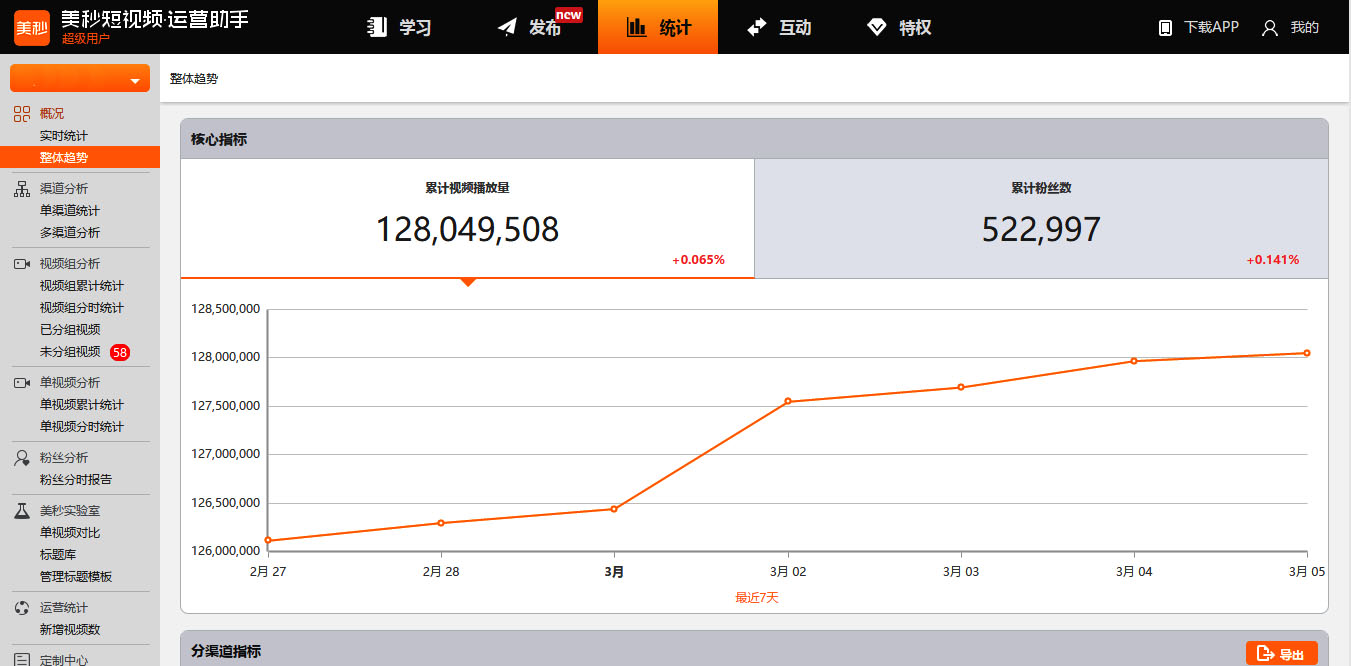Click the 导出 export button
The width and height of the screenshot is (1351, 666).
point(1281,654)
